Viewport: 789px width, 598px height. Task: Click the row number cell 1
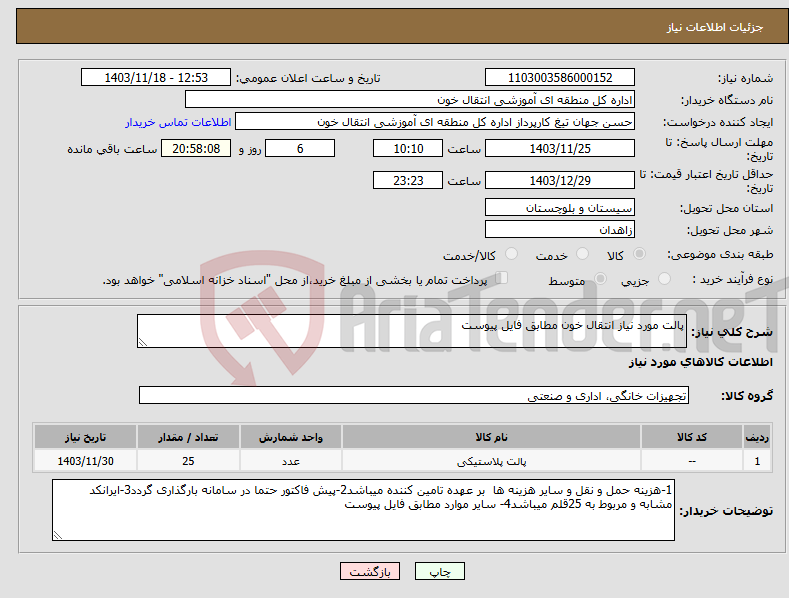coord(757,461)
